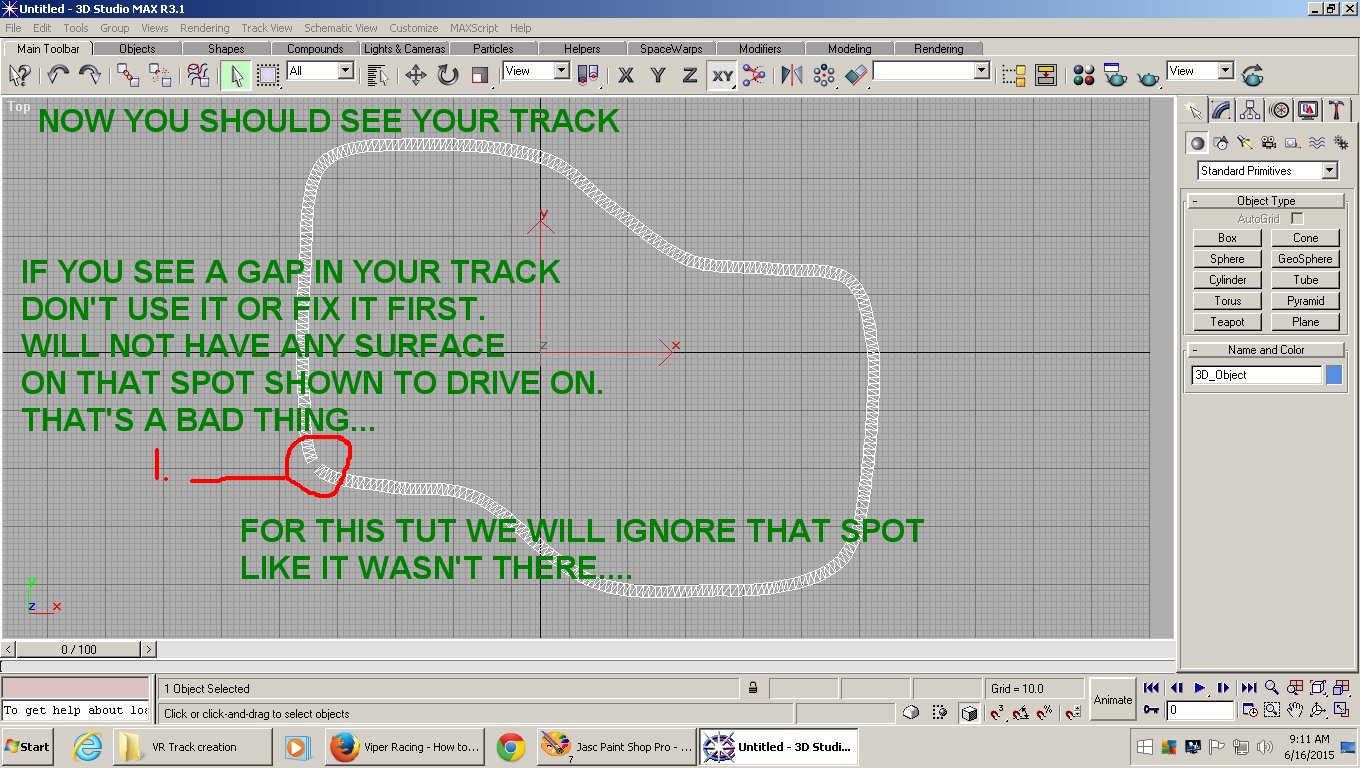This screenshot has height=768, width=1360.
Task: Activate the Select and Link tool
Action: (128, 75)
